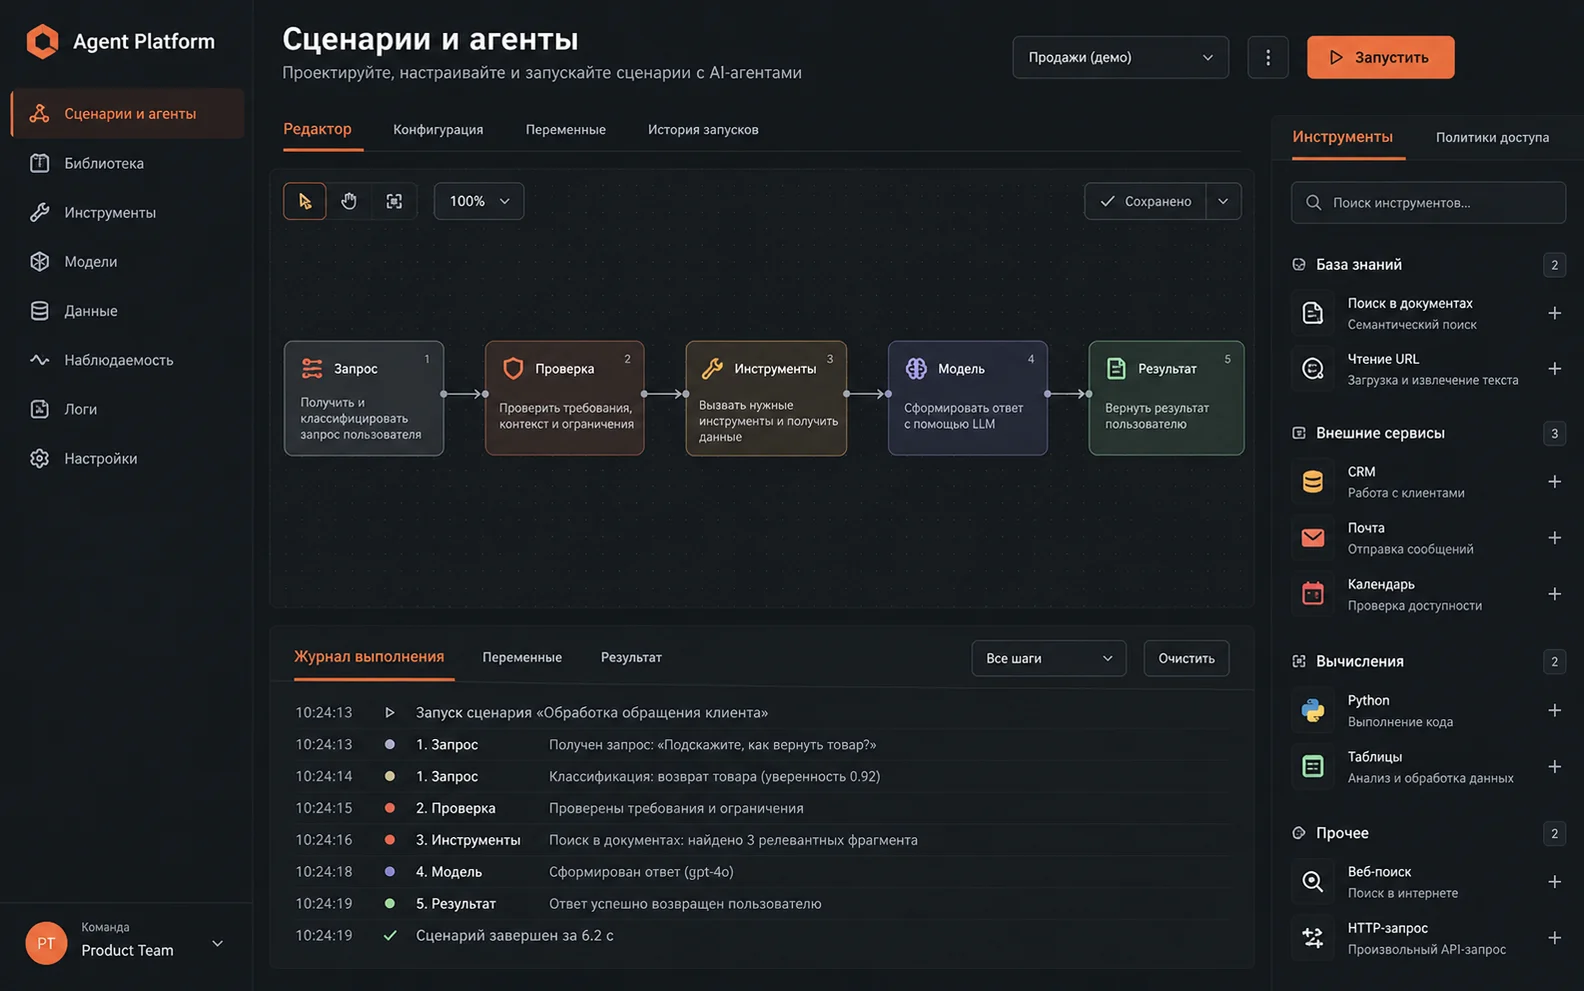Viewport: 1584px width, 991px height.
Task: Add the HTTP-запрос tool with plus
Action: [x=1554, y=938]
